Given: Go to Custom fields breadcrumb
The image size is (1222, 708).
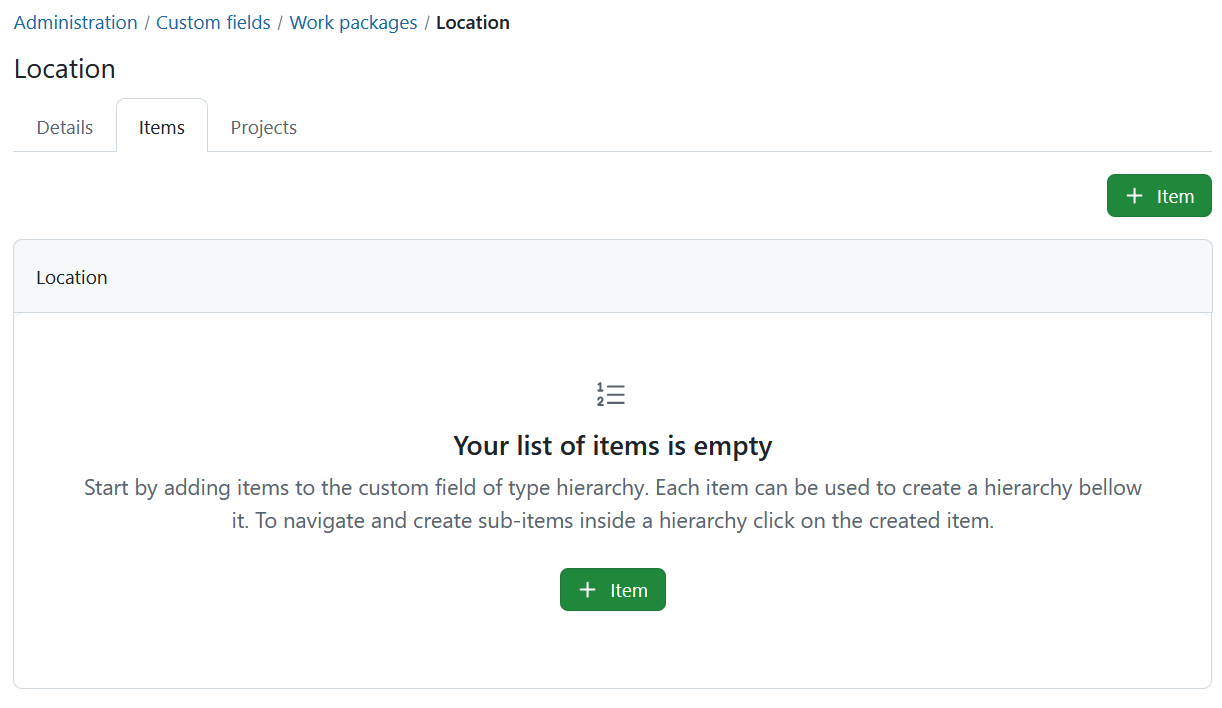Looking at the screenshot, I should pyautogui.click(x=213, y=22).
